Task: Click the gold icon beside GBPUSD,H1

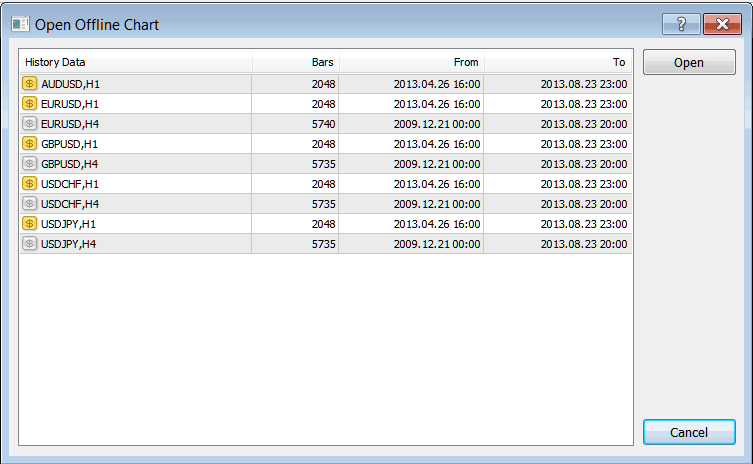Action: point(29,144)
